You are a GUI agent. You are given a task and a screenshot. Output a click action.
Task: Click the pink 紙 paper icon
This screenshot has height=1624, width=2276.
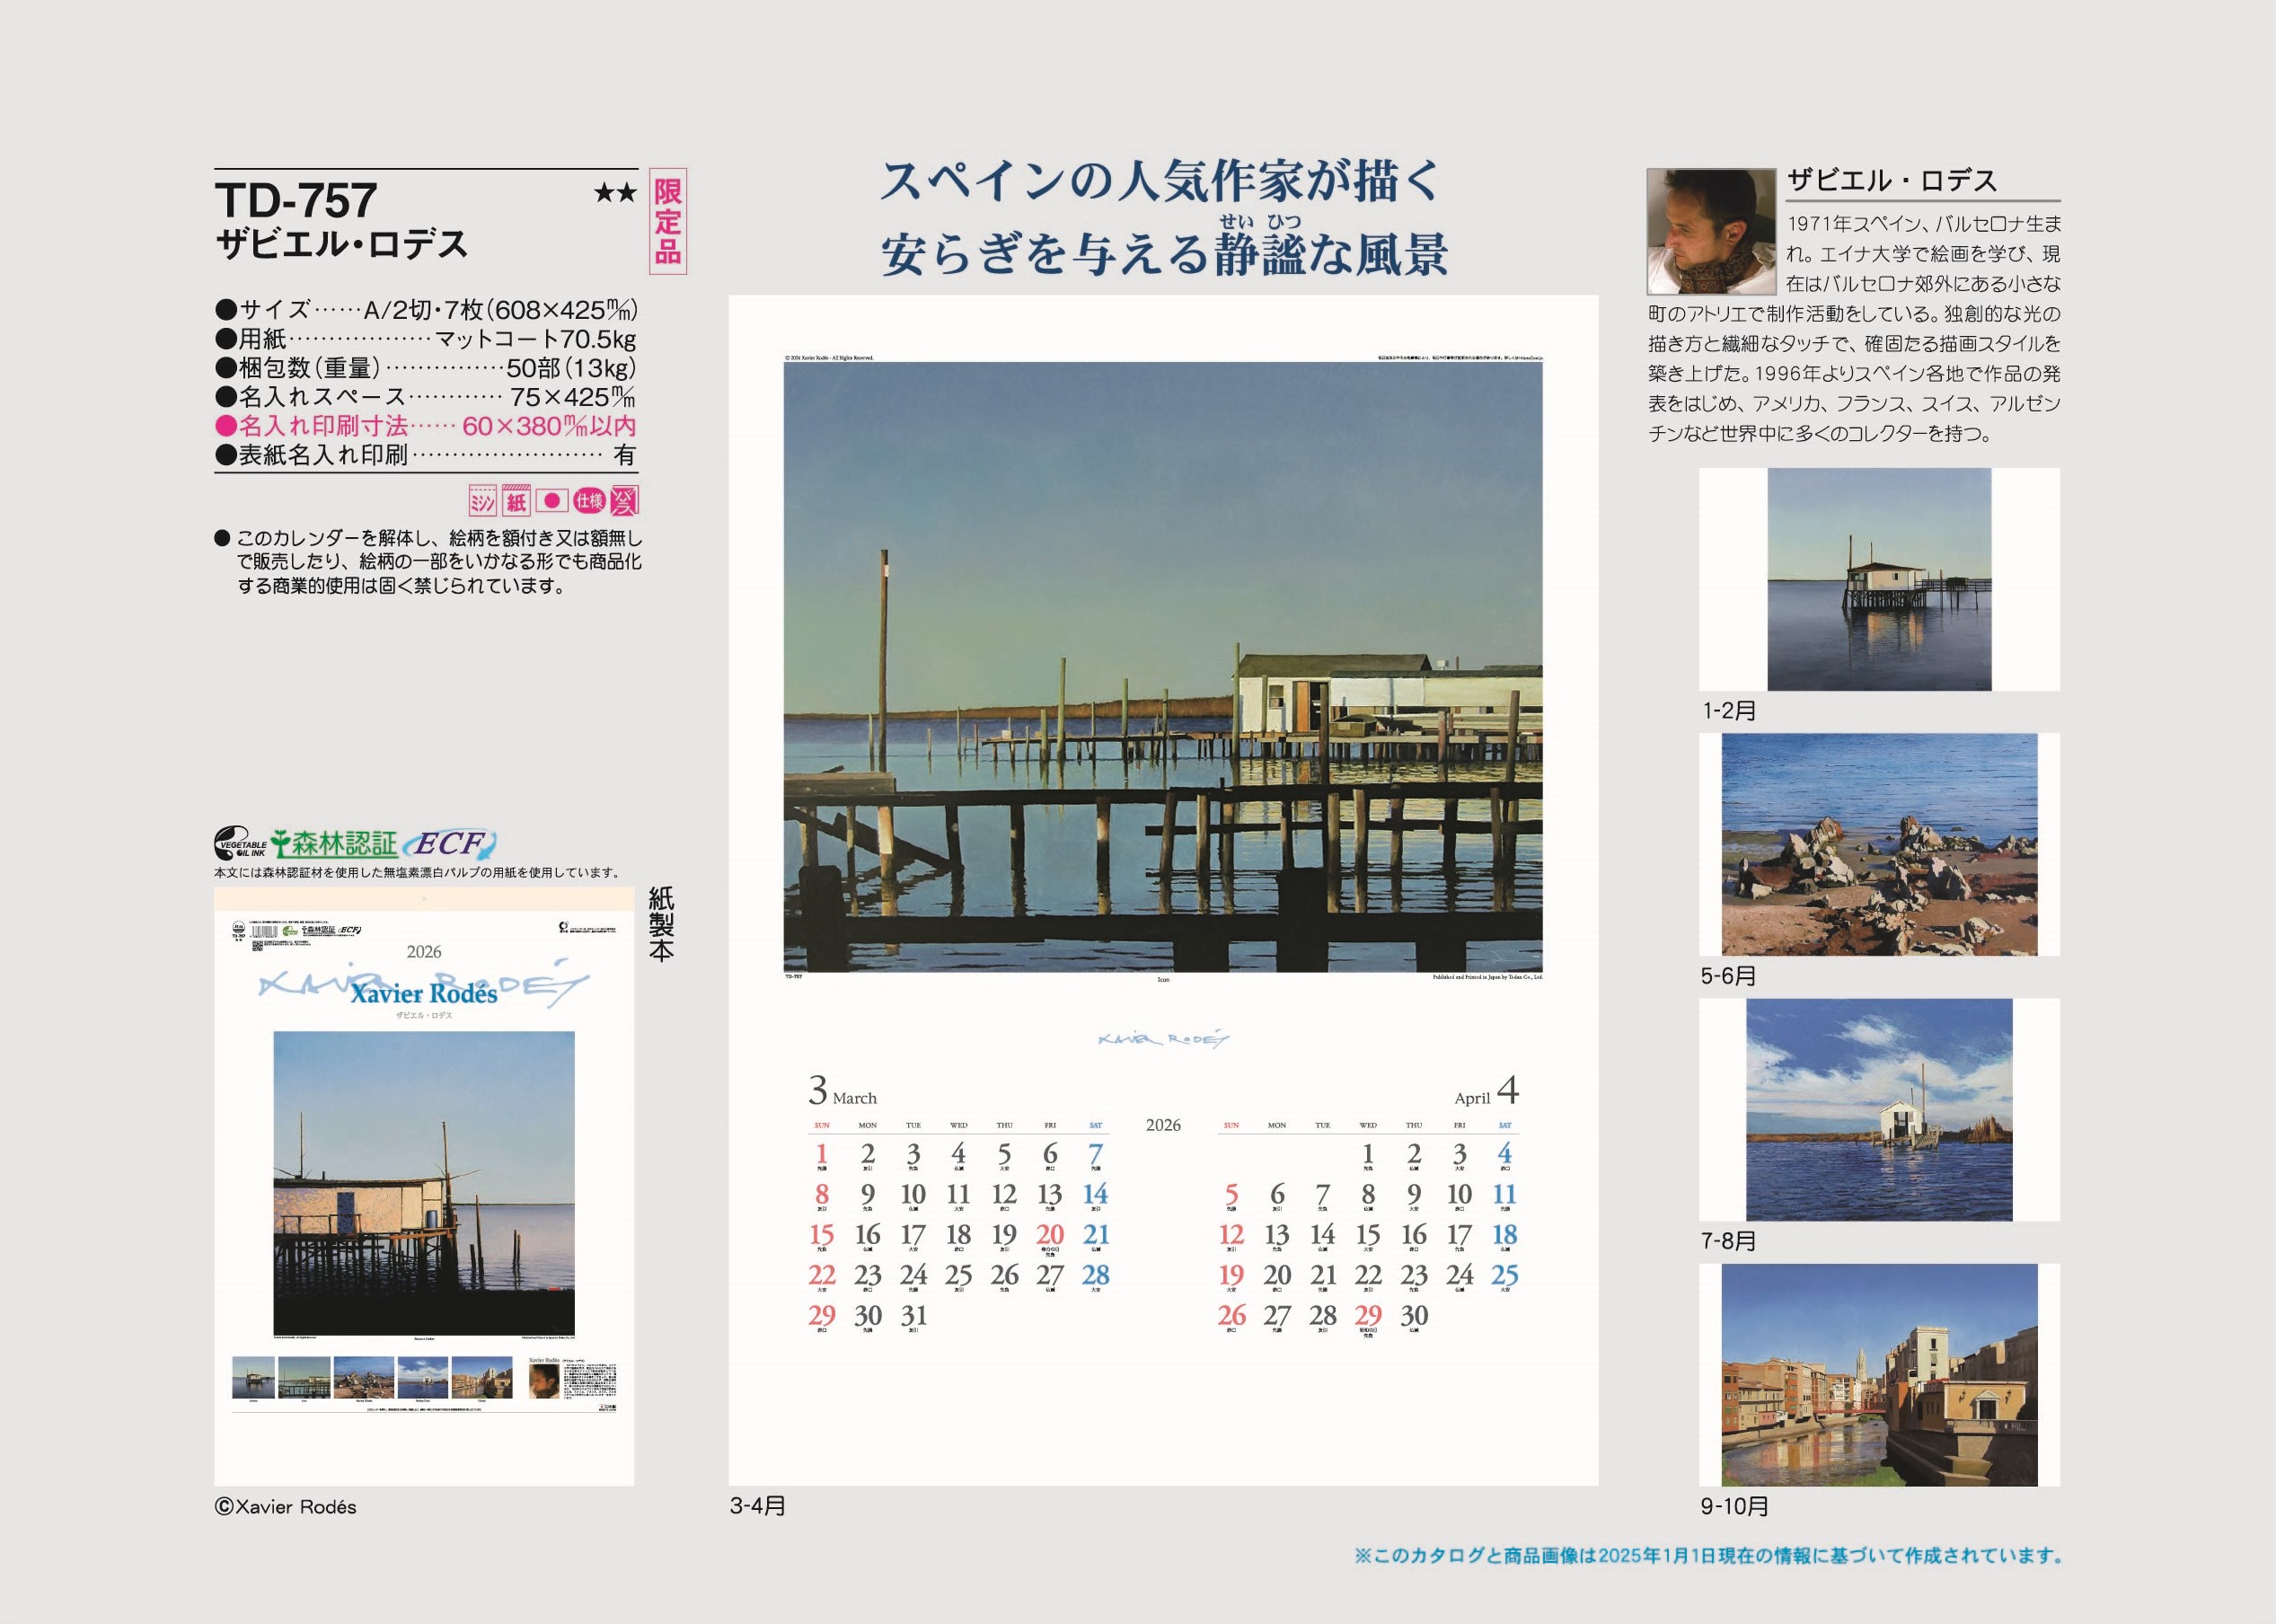coord(516,500)
